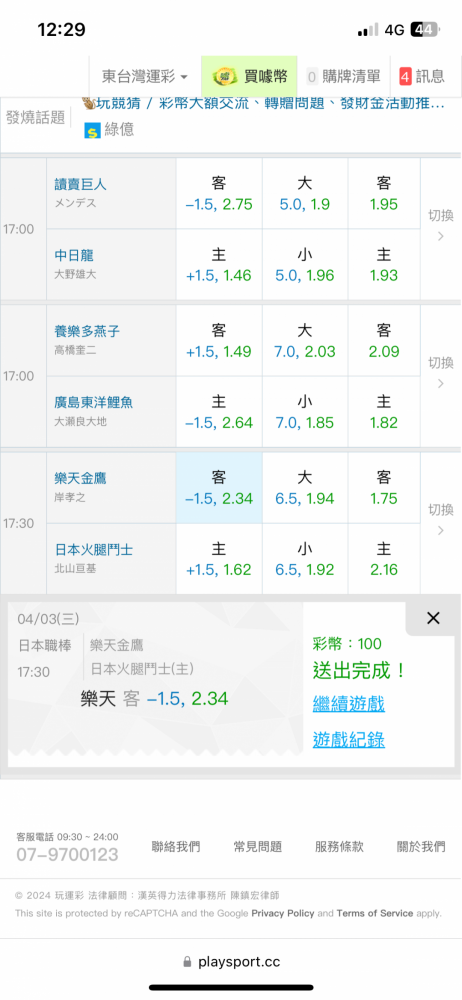
Task: Open the 購牌清單 tab
Action: click(345, 77)
